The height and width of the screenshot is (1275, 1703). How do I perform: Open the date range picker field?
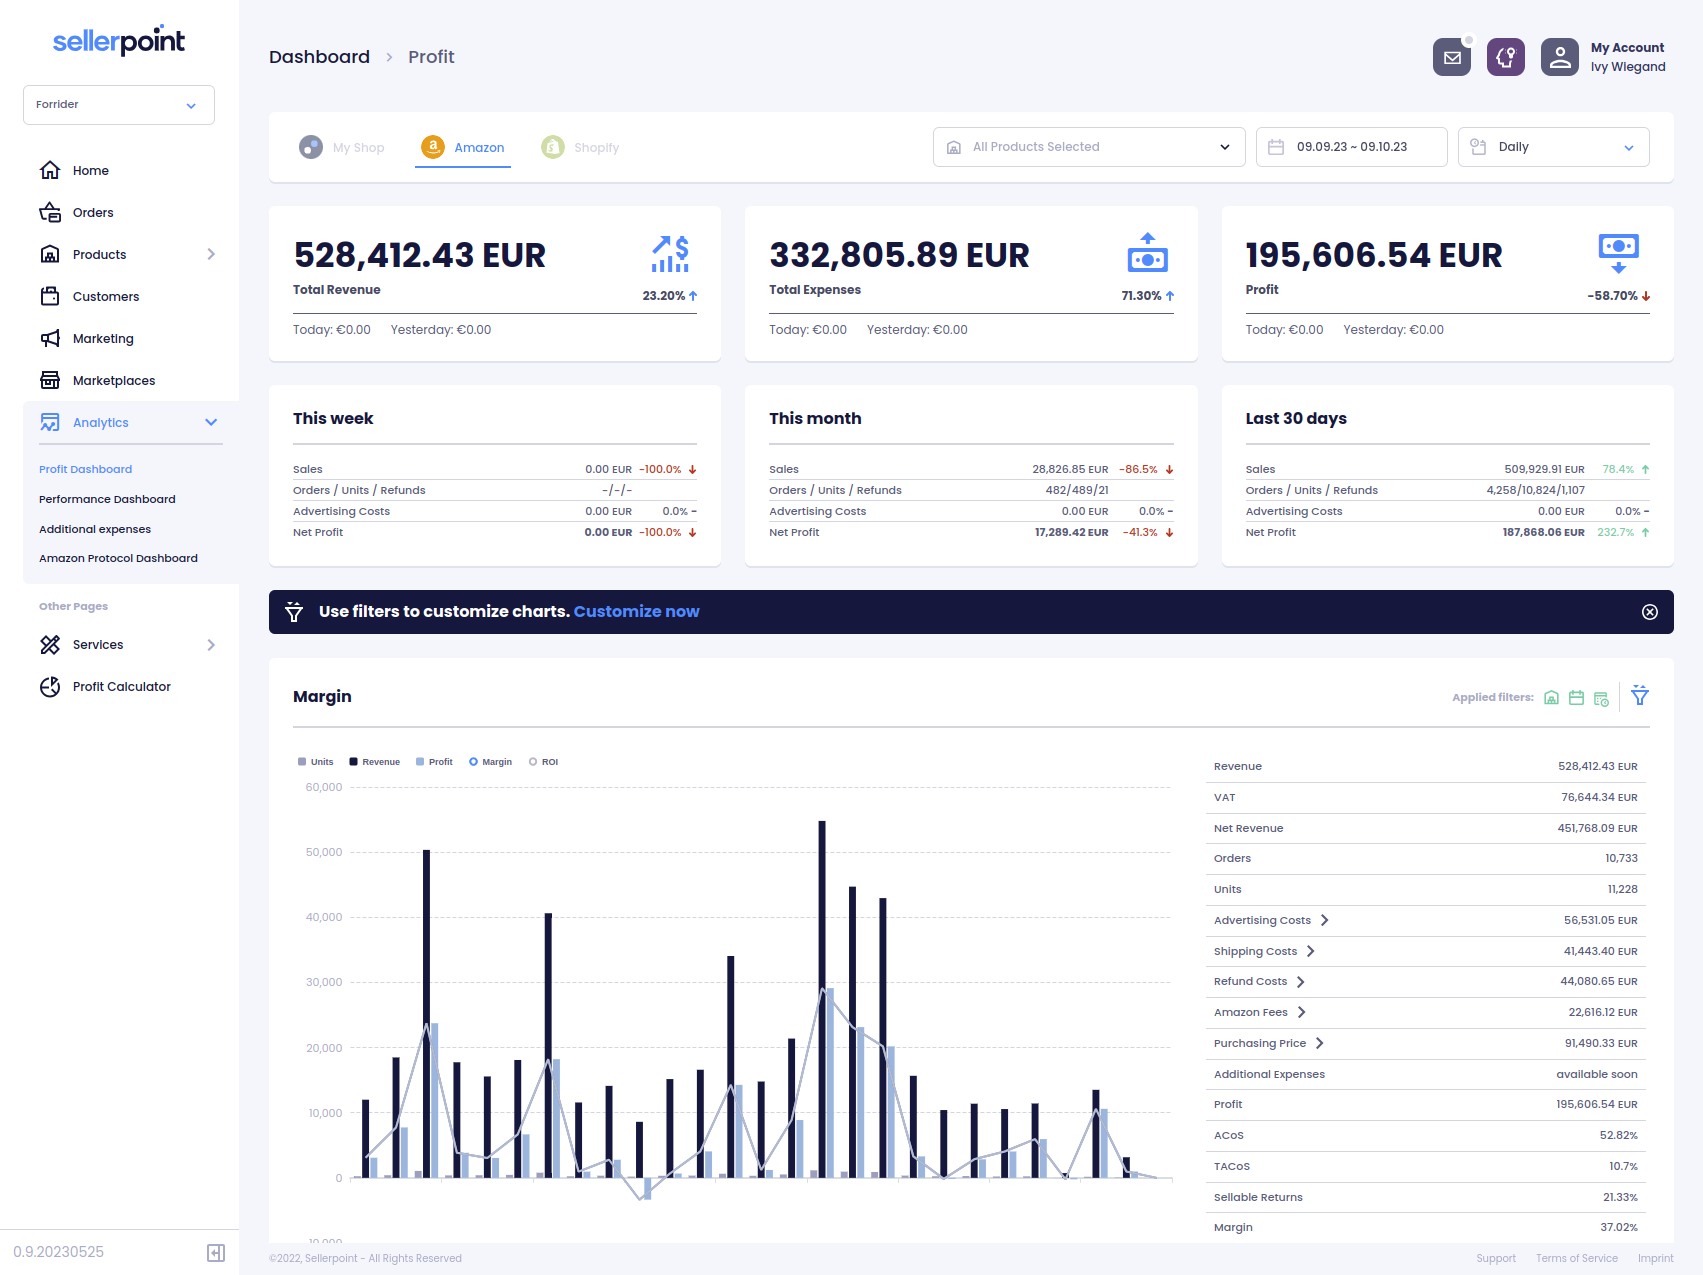pyautogui.click(x=1350, y=147)
